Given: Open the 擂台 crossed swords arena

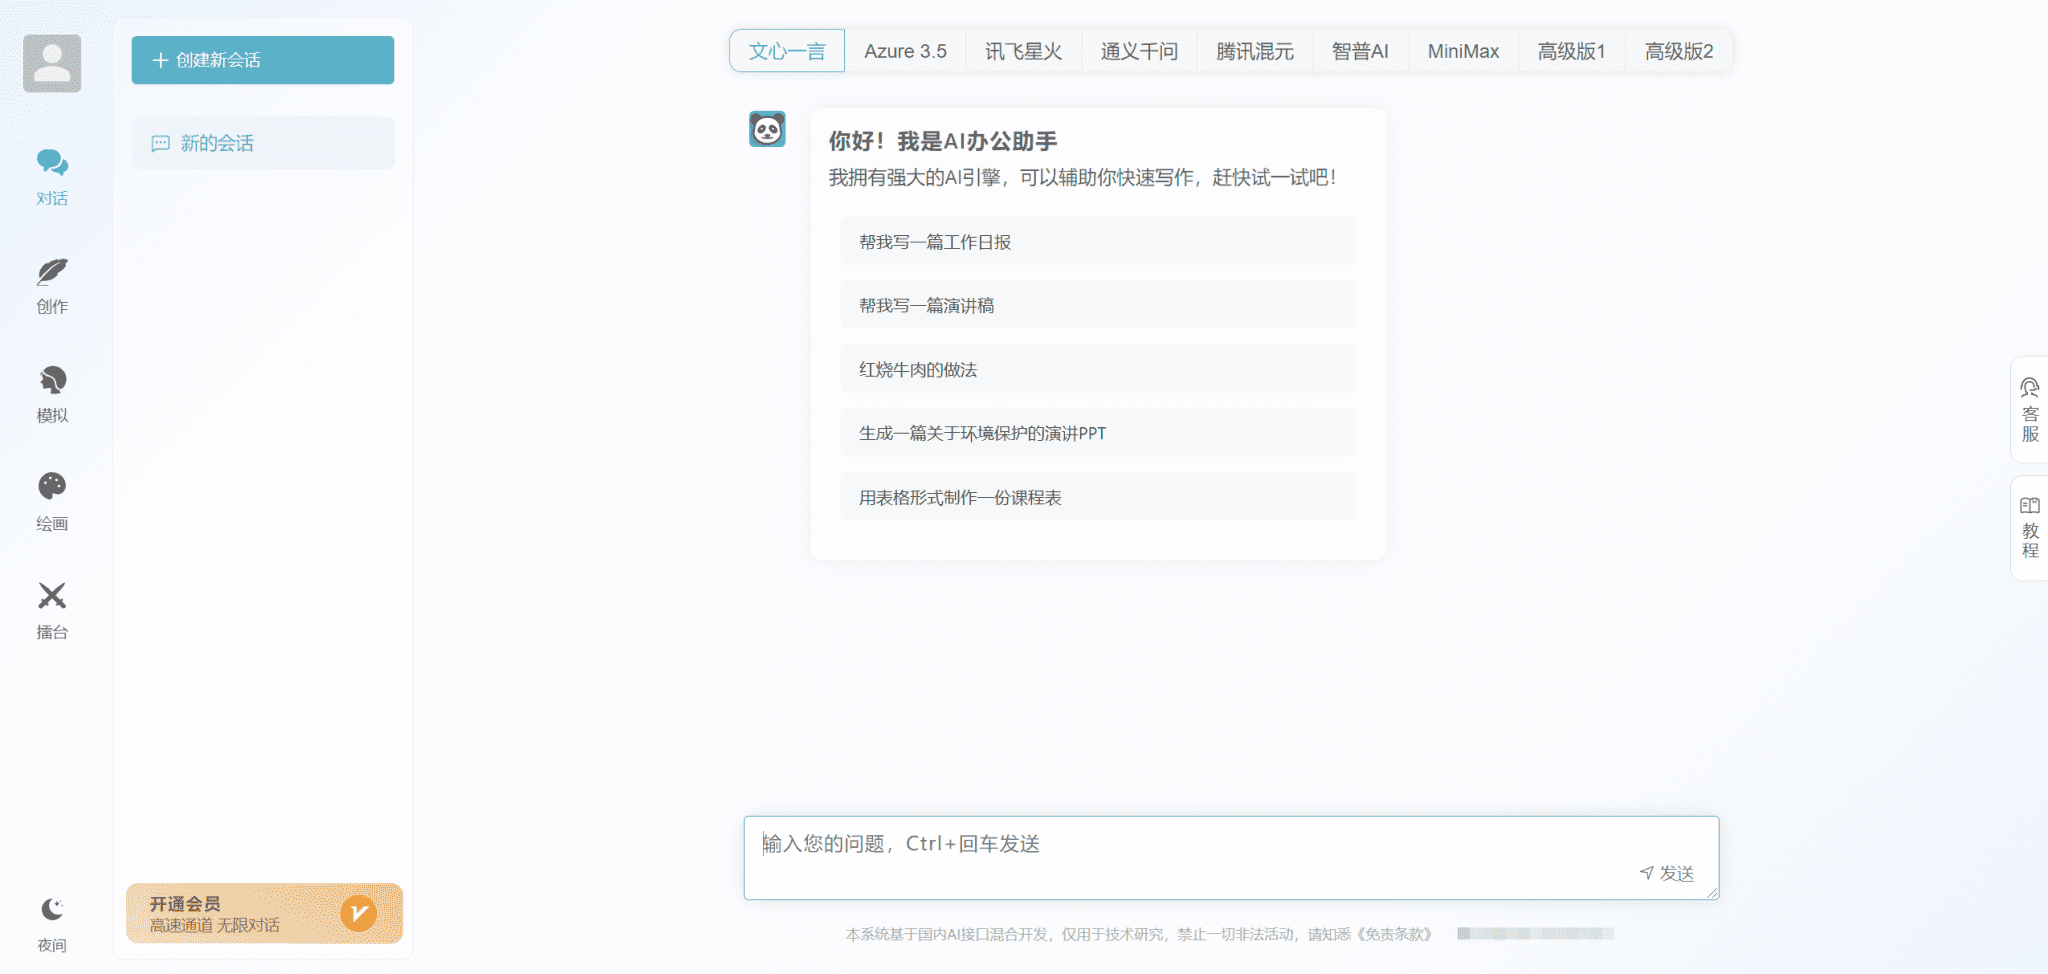Looking at the screenshot, I should [x=52, y=609].
